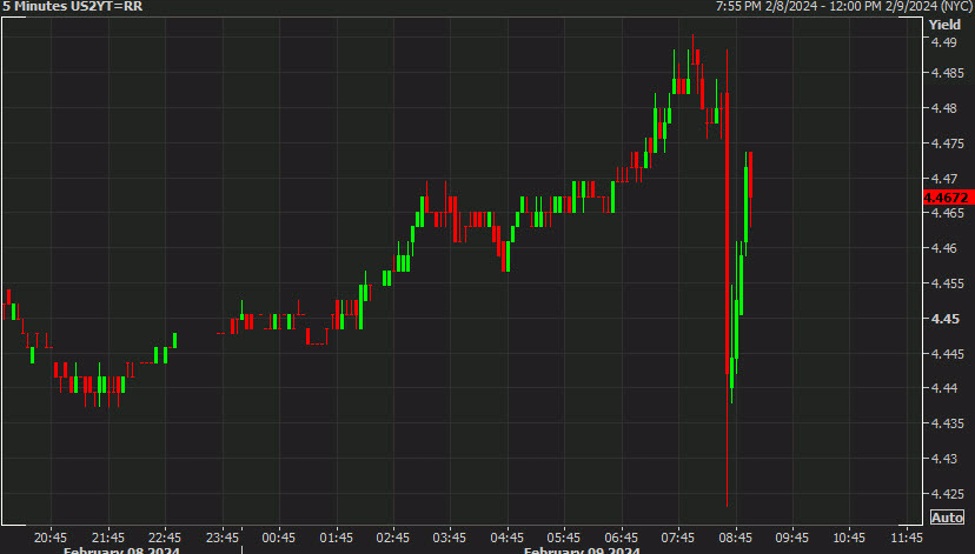975x554 pixels.
Task: Select the 00:45 time axis label
Action: pos(279,535)
